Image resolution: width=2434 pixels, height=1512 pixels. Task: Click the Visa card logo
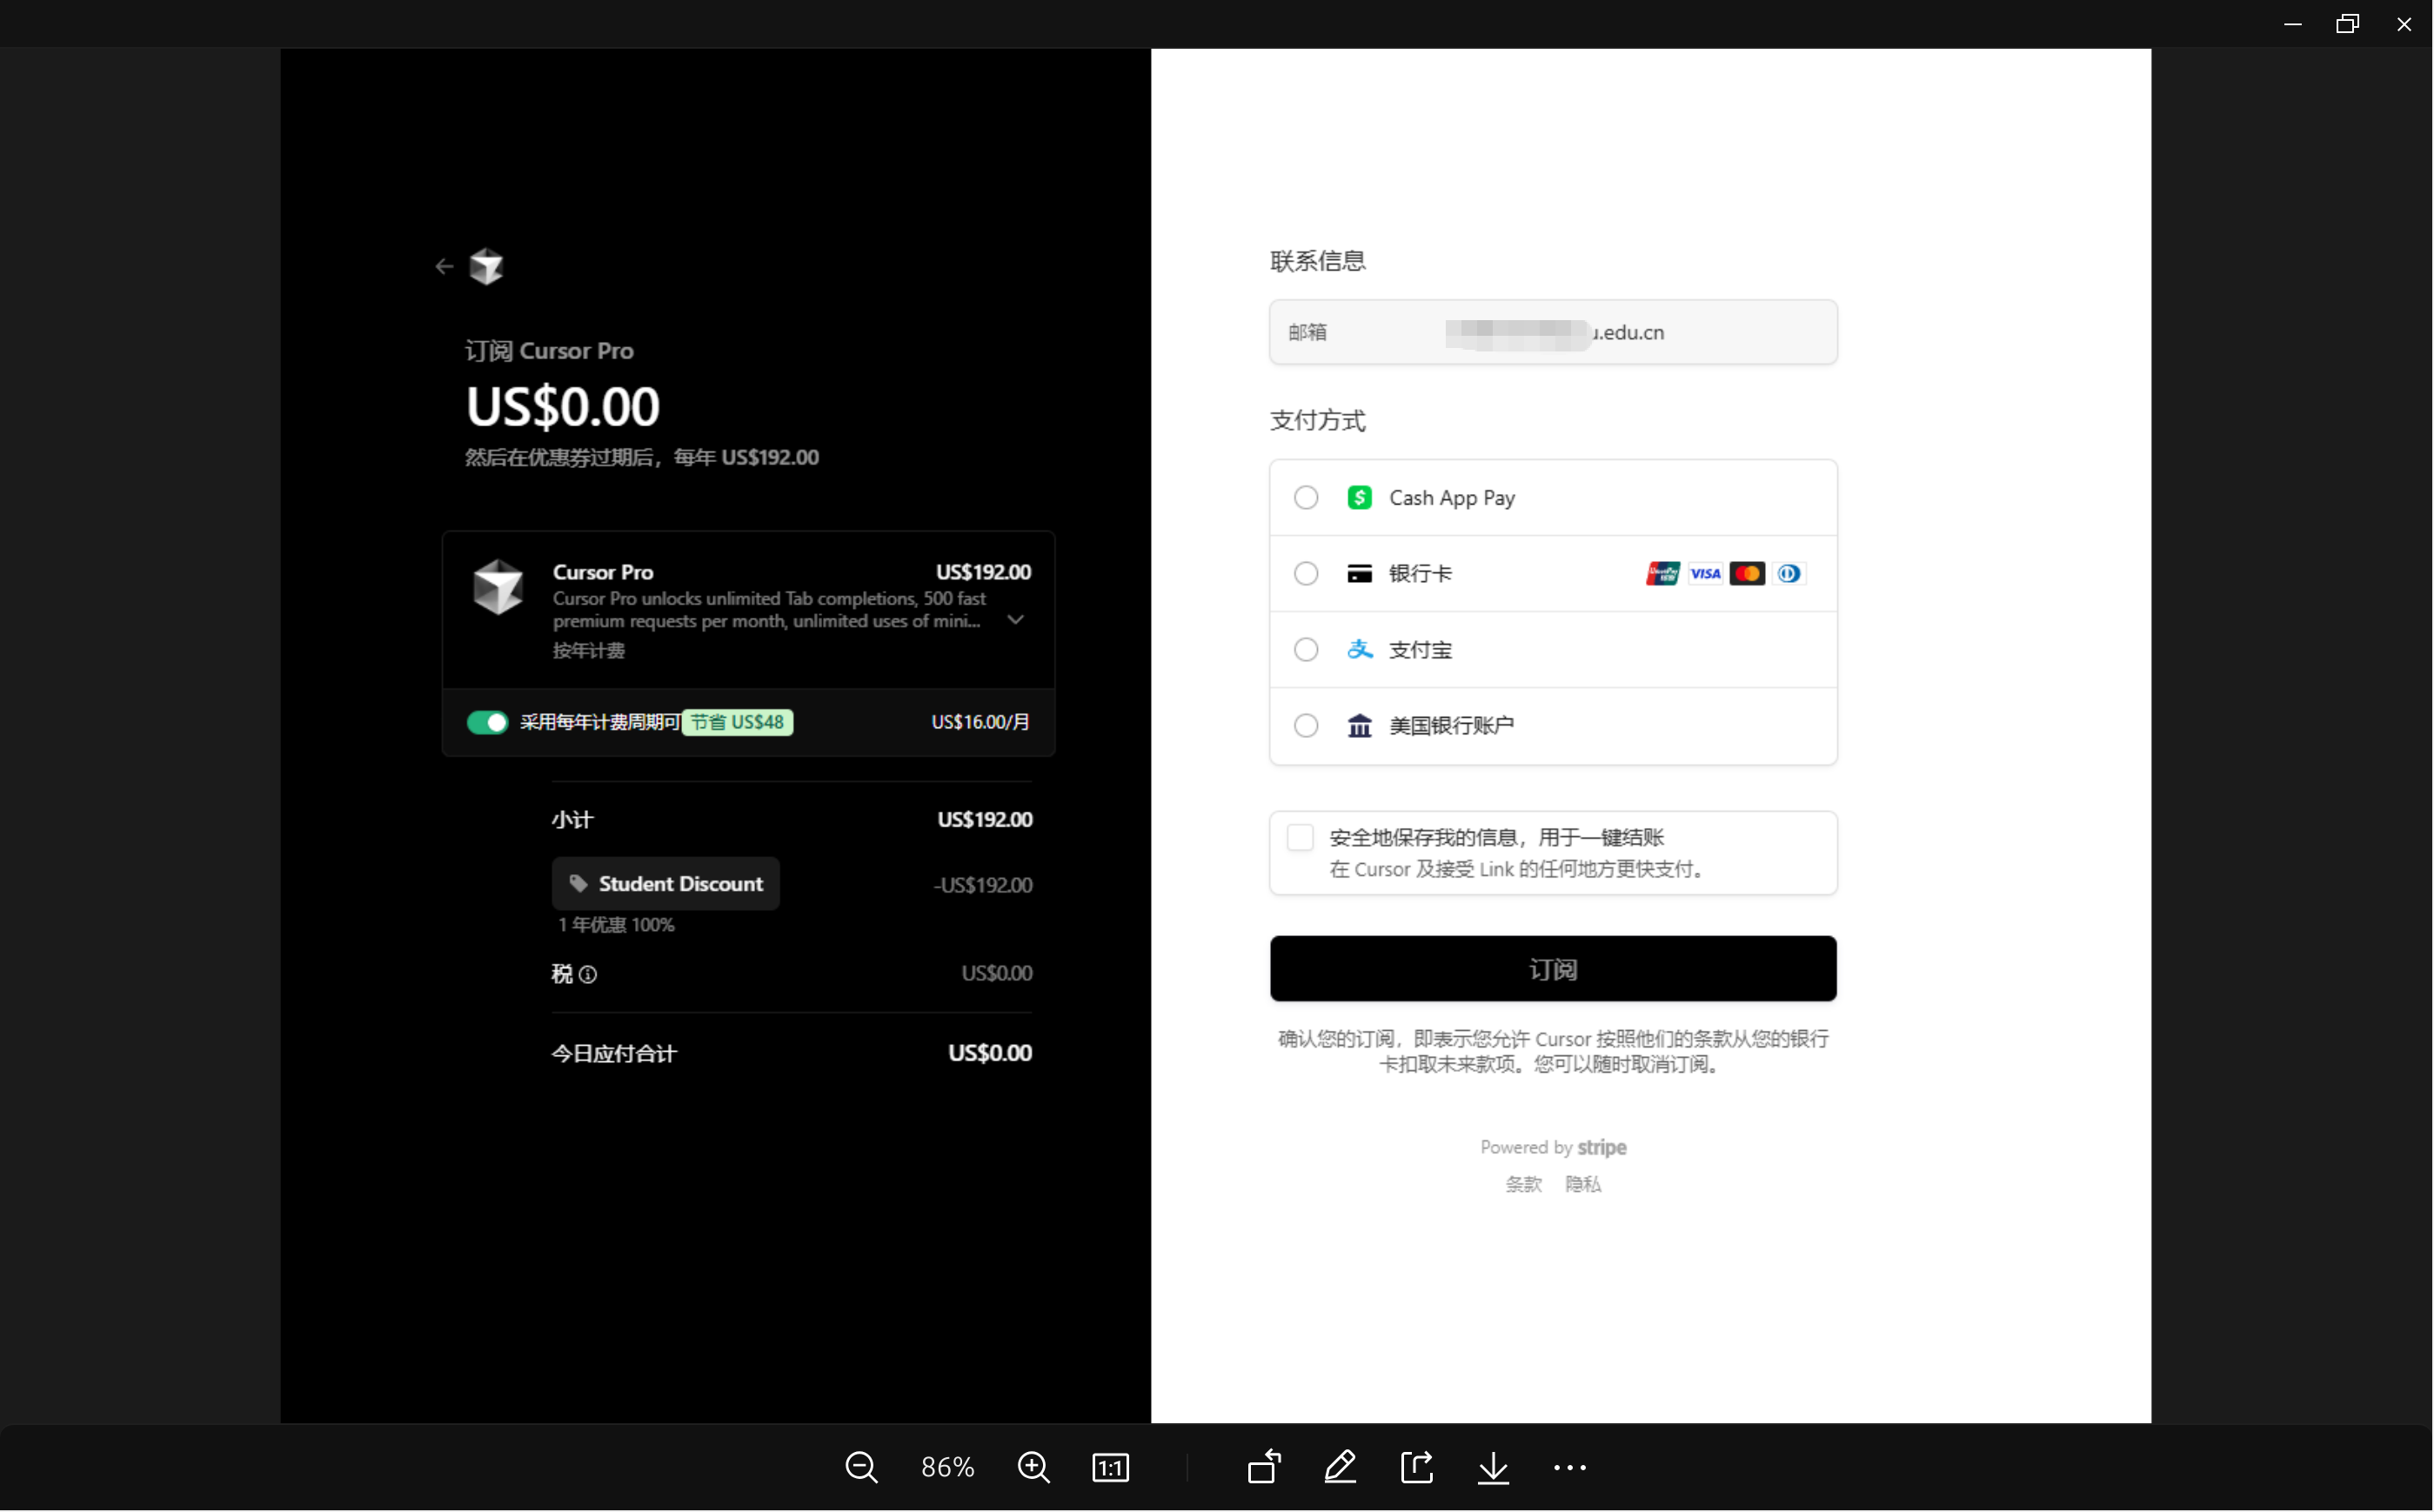point(1705,574)
